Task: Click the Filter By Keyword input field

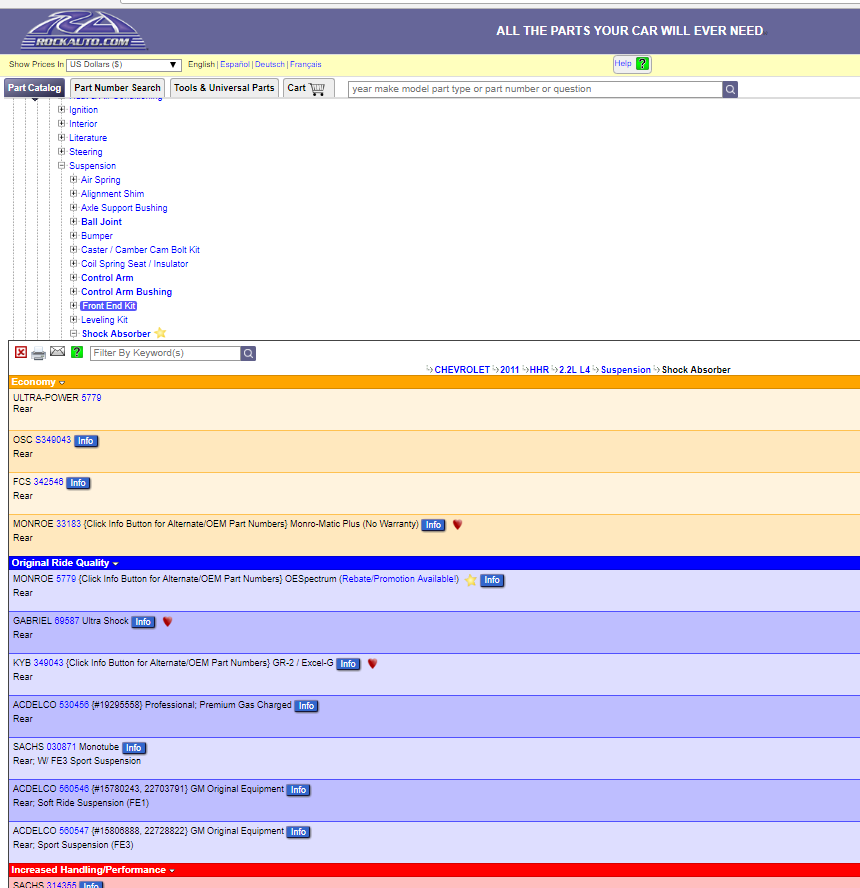Action: click(165, 353)
